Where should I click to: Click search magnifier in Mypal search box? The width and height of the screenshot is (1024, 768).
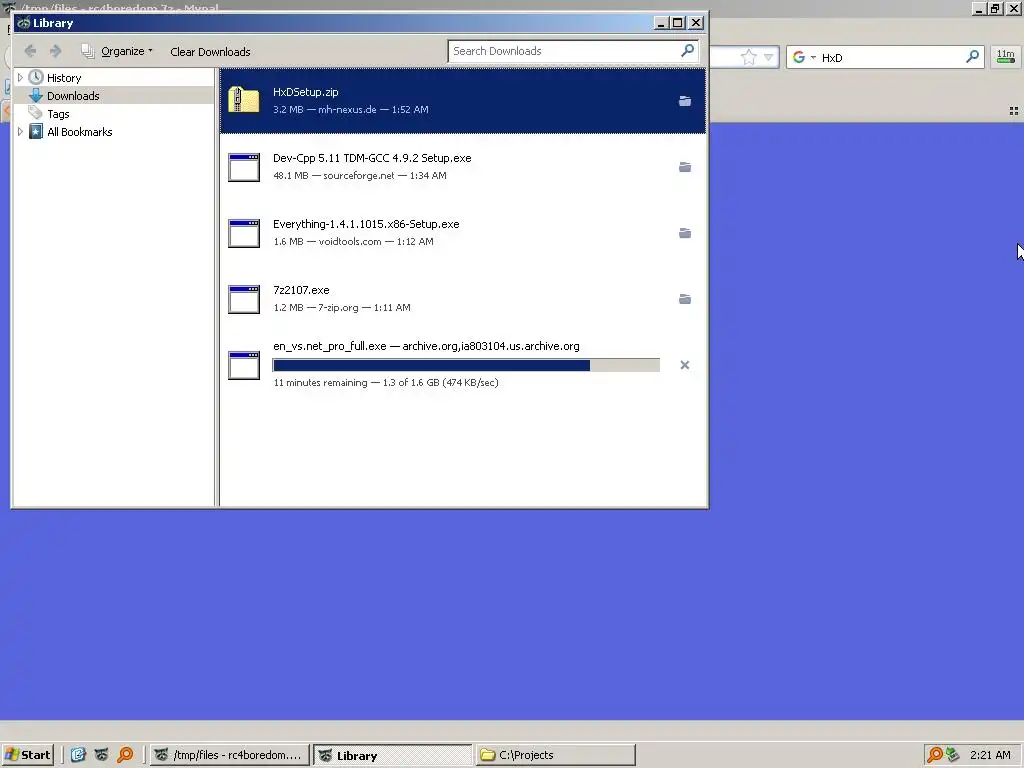(972, 57)
